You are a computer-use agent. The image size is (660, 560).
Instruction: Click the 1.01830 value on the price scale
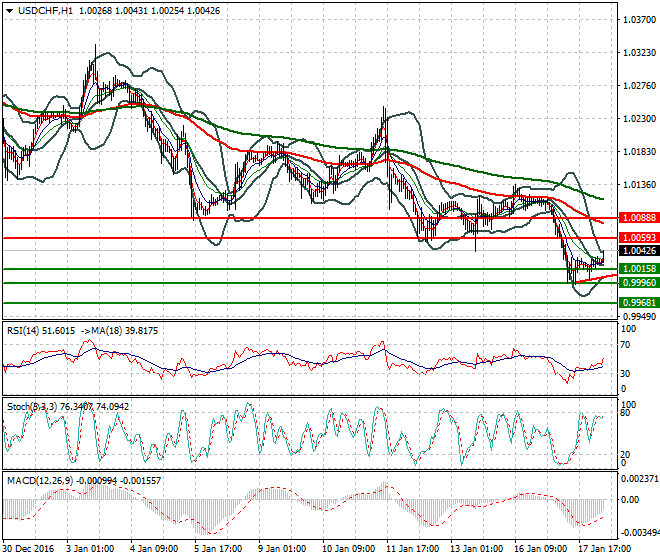[637, 151]
